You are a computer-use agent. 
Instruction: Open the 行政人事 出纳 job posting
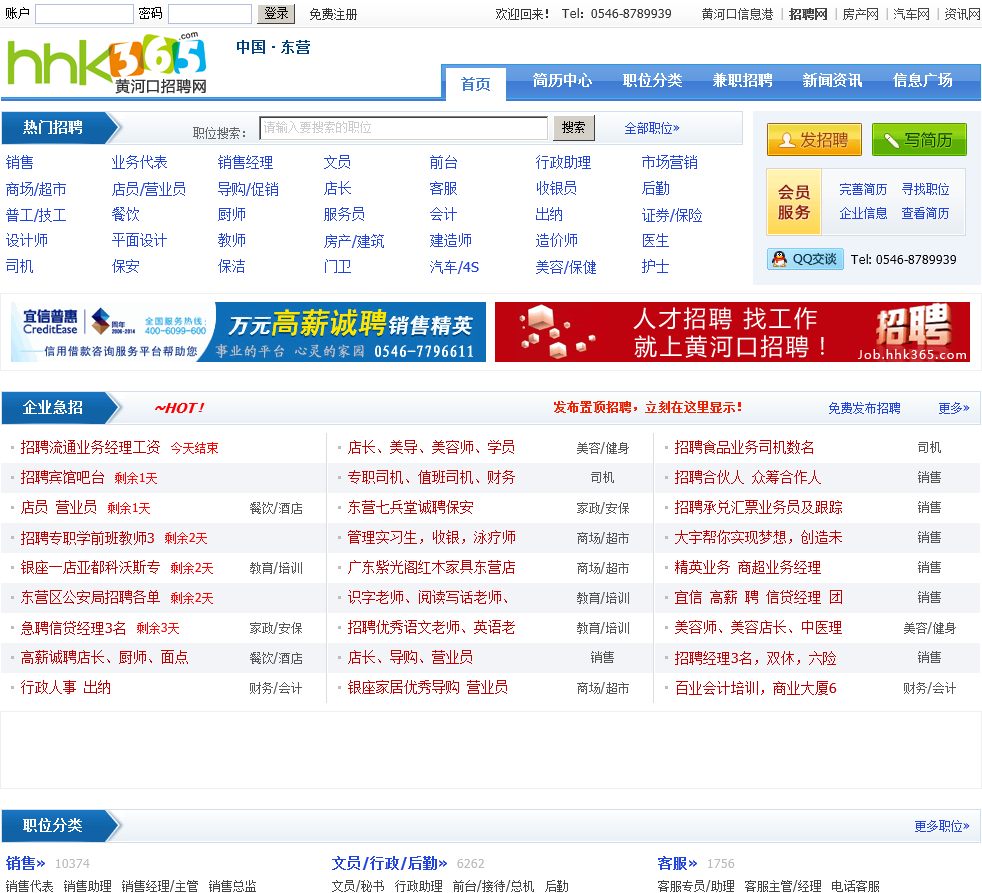tap(66, 688)
